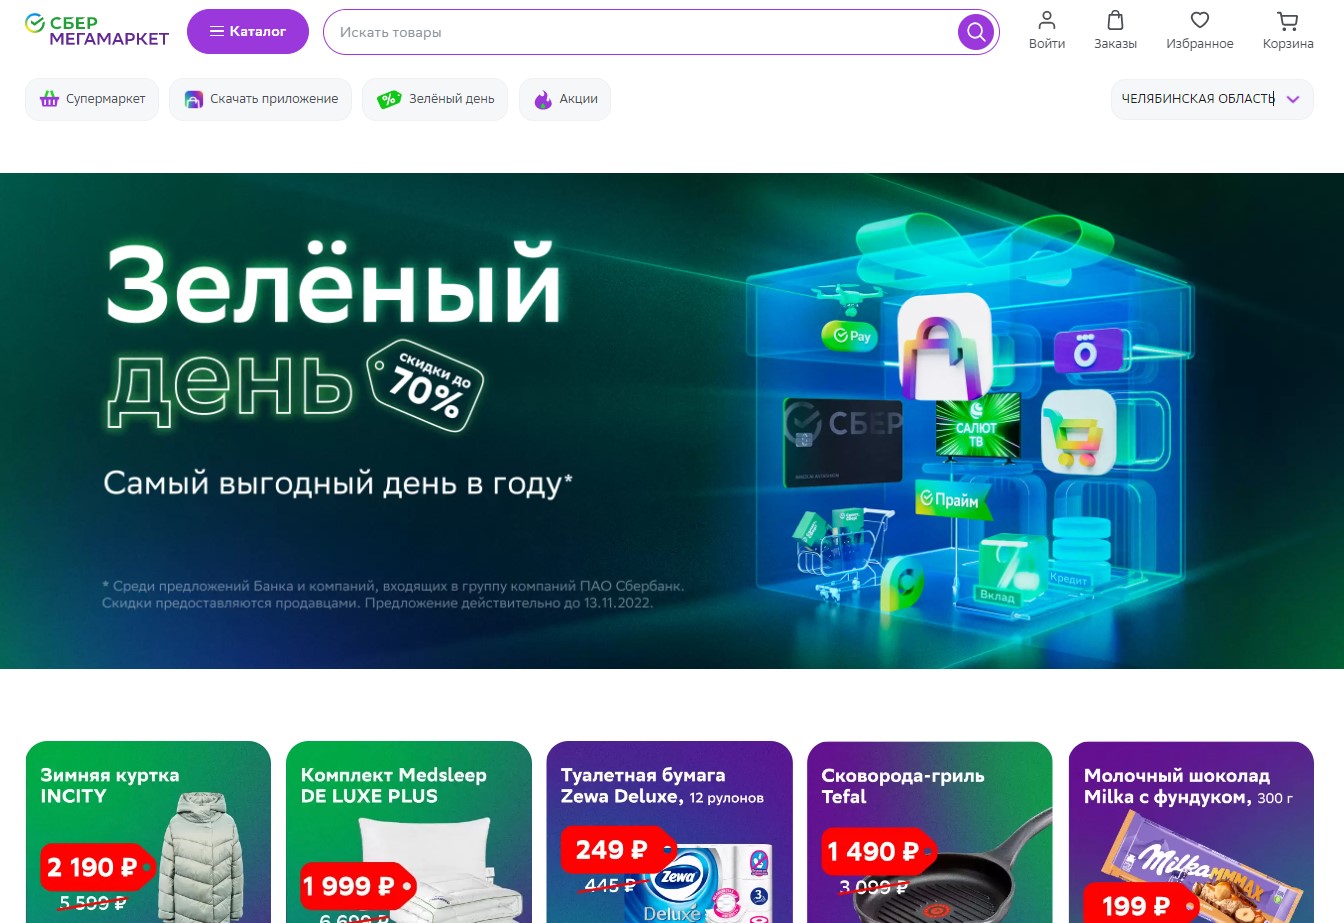Open the Каталог menu button

(248, 32)
